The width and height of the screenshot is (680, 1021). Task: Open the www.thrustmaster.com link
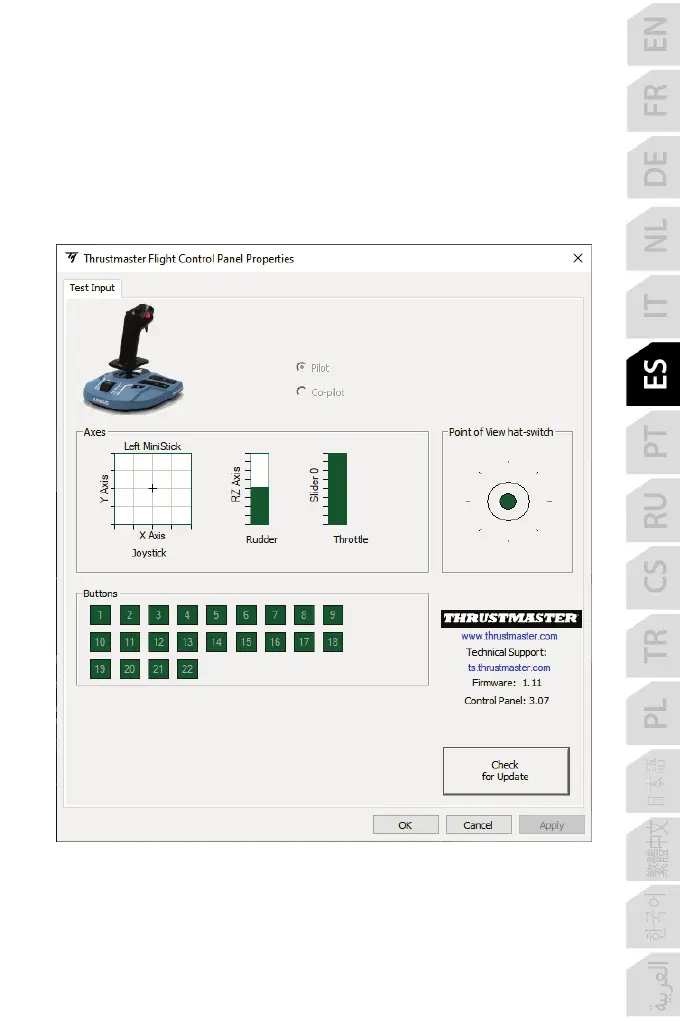509,636
